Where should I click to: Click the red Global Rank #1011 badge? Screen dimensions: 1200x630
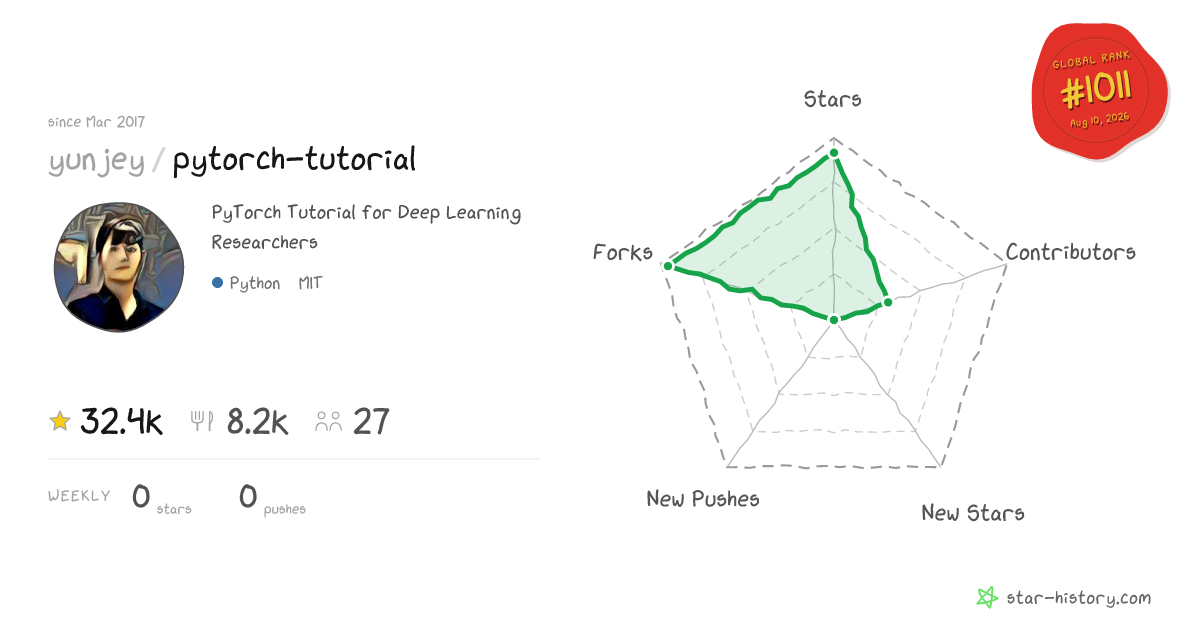1100,92
